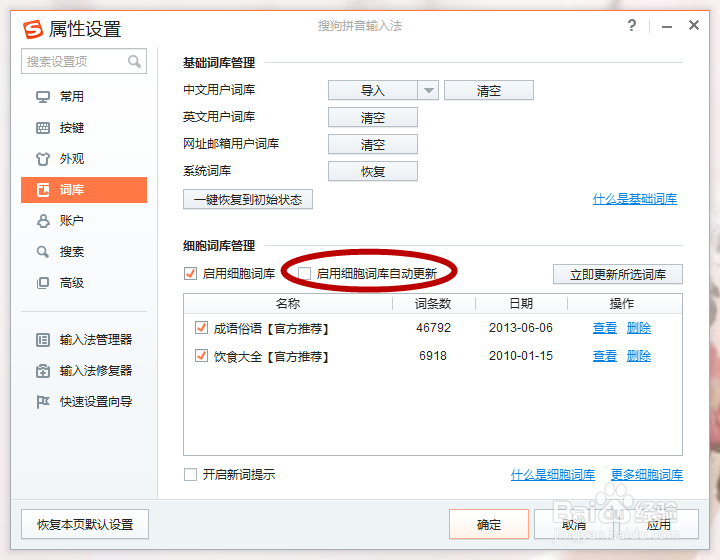Sort by the 词条数 column header

pyautogui.click(x=433, y=303)
